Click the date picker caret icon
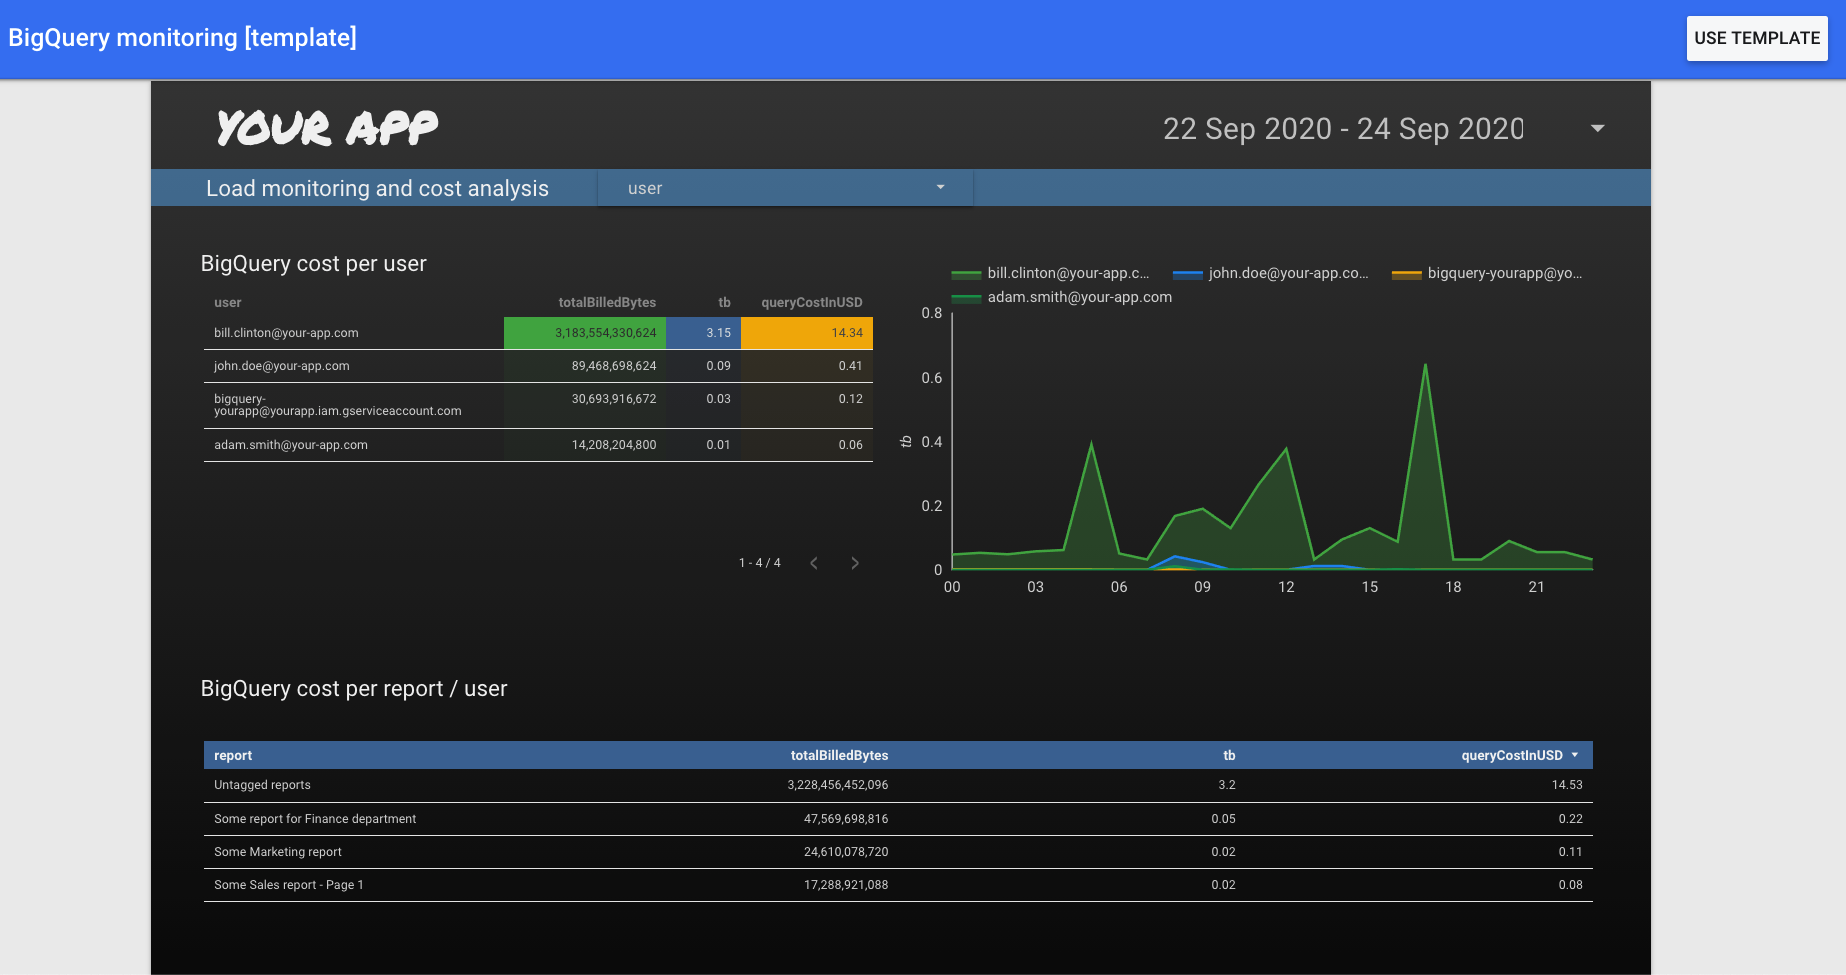Screen dimensions: 1846x975 click(x=1597, y=128)
